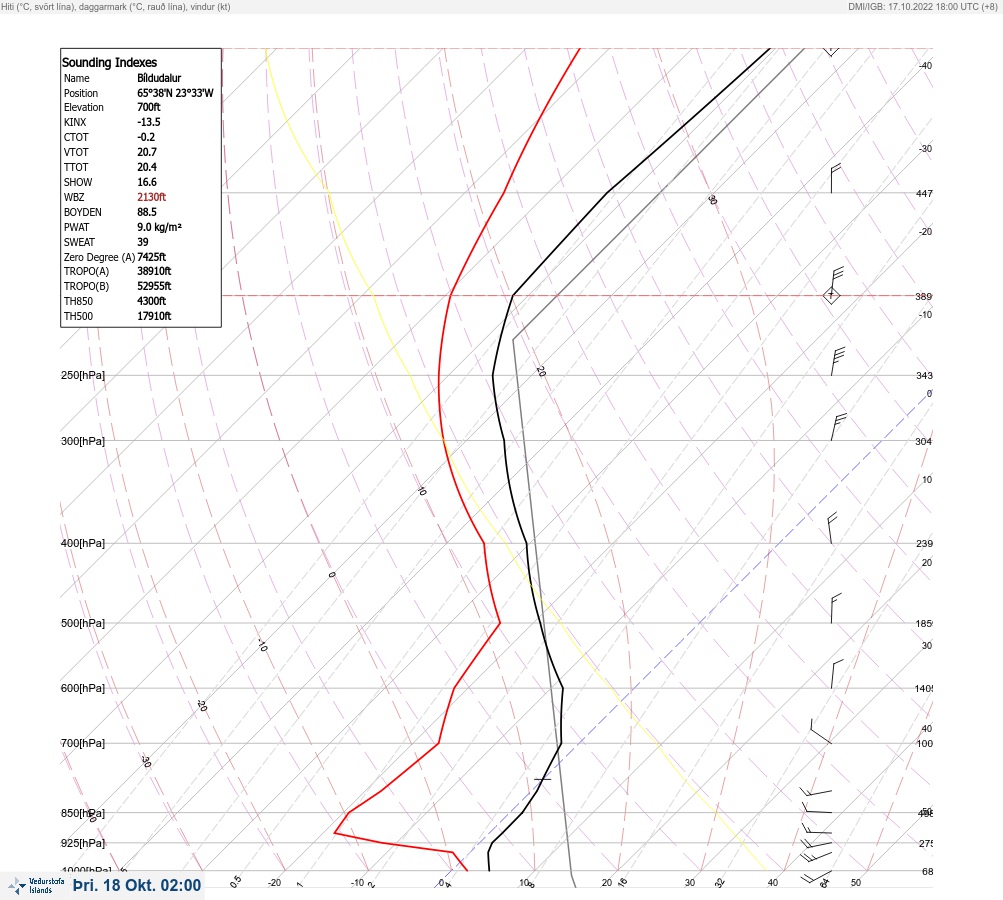Select VTOT value '20.7'

click(147, 152)
